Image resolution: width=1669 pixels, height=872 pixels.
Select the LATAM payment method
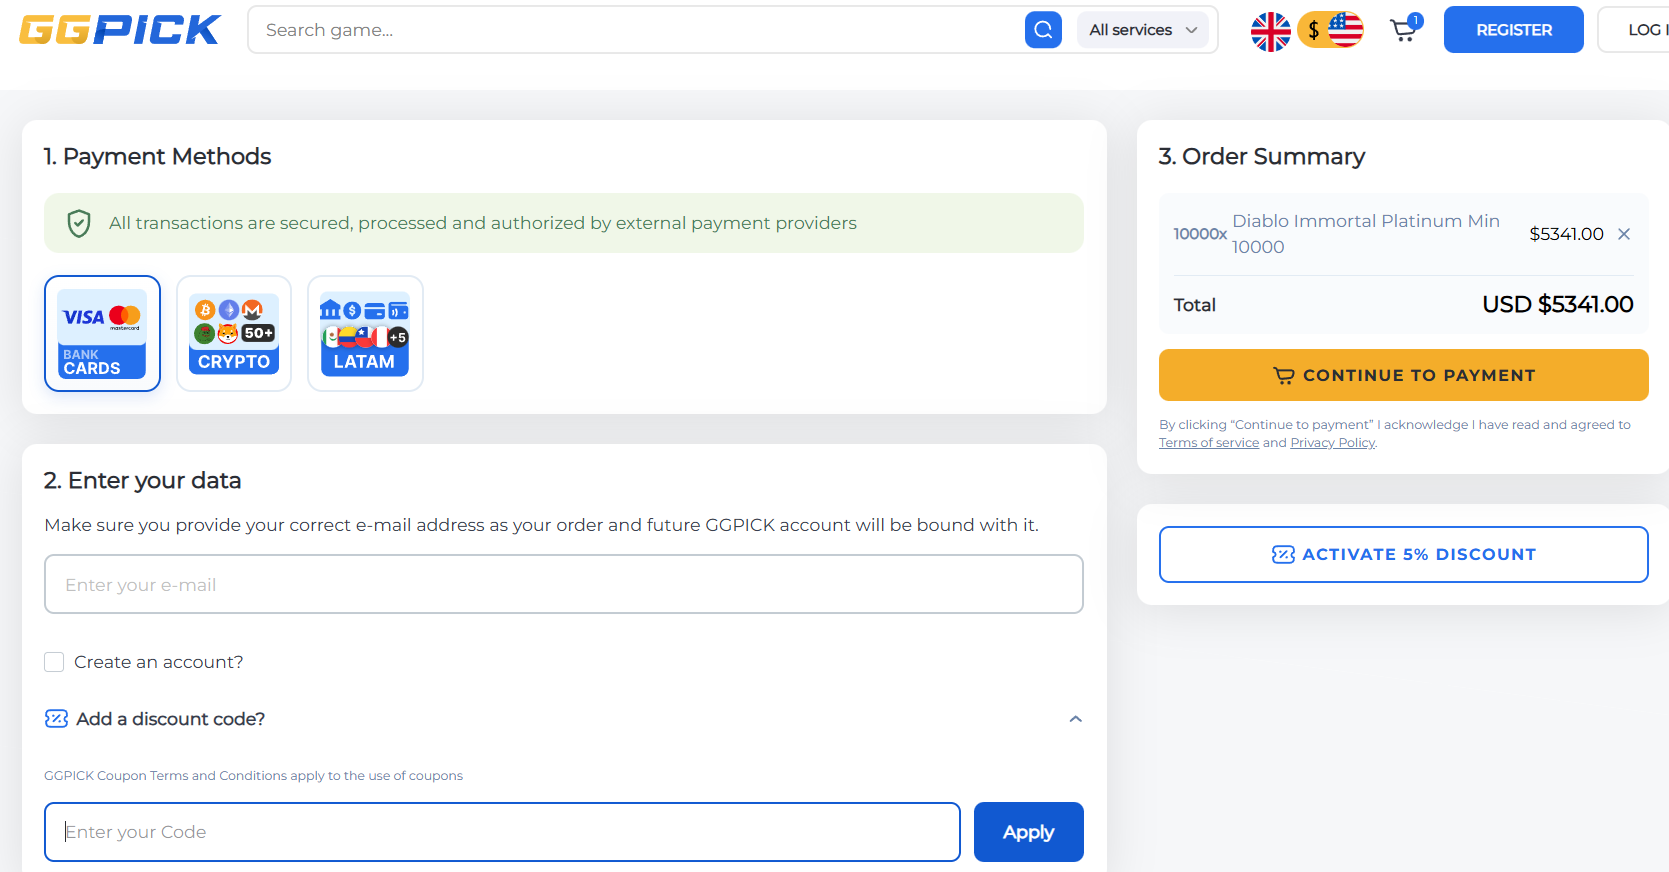point(365,333)
